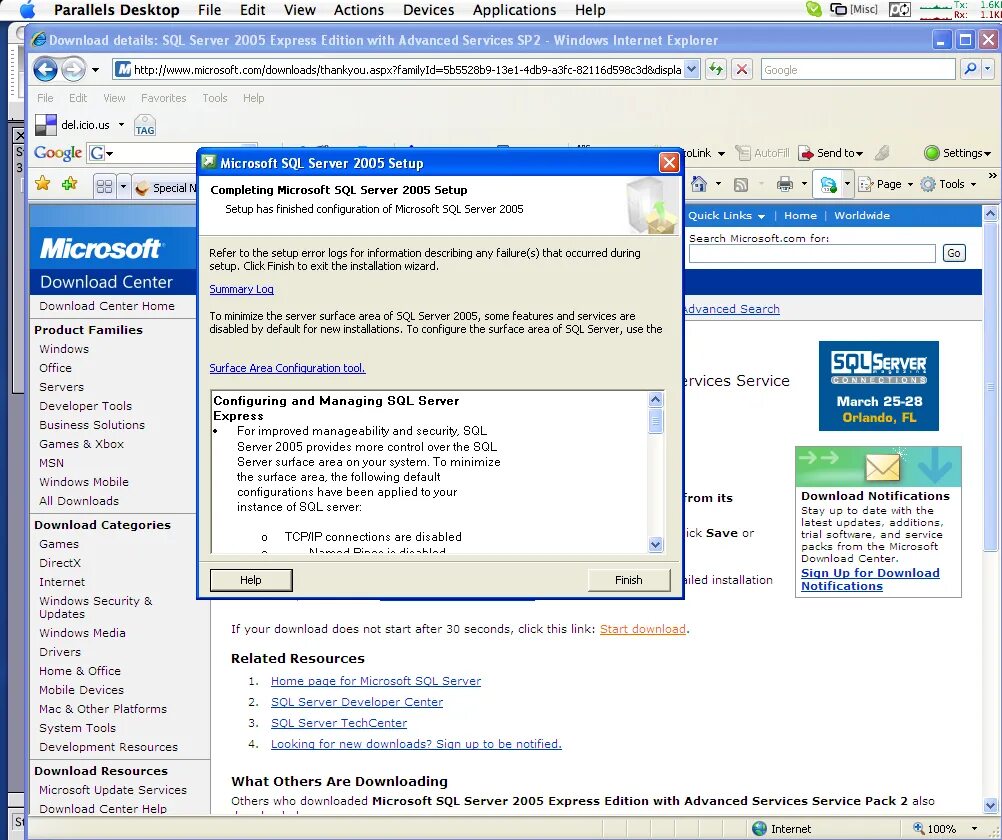1002x840 pixels.
Task: Open Google toolbar Settings
Action: click(x=957, y=153)
